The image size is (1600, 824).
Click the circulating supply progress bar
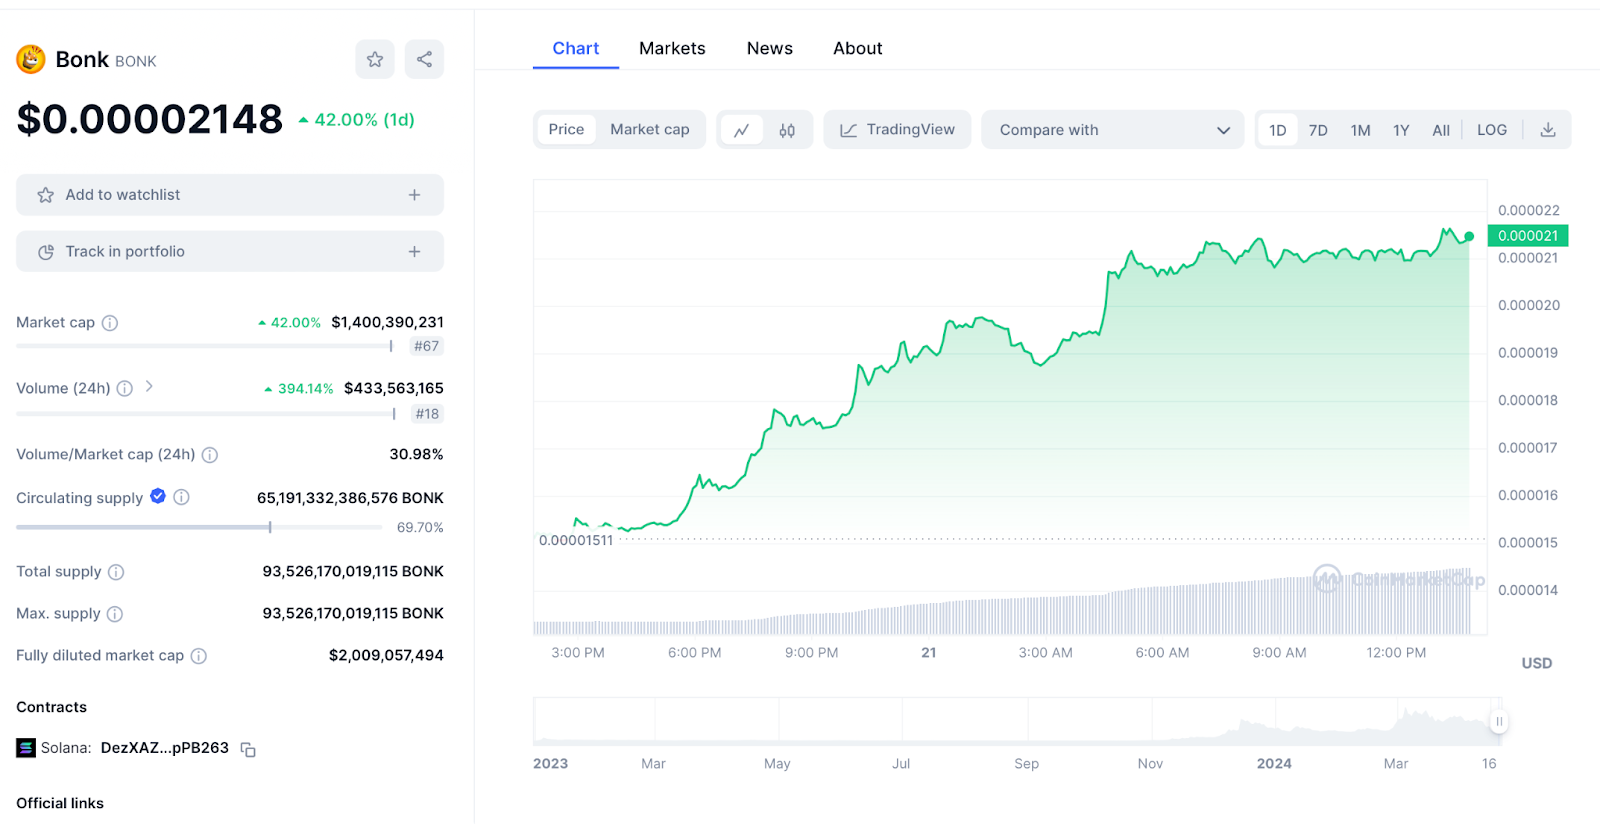(199, 527)
